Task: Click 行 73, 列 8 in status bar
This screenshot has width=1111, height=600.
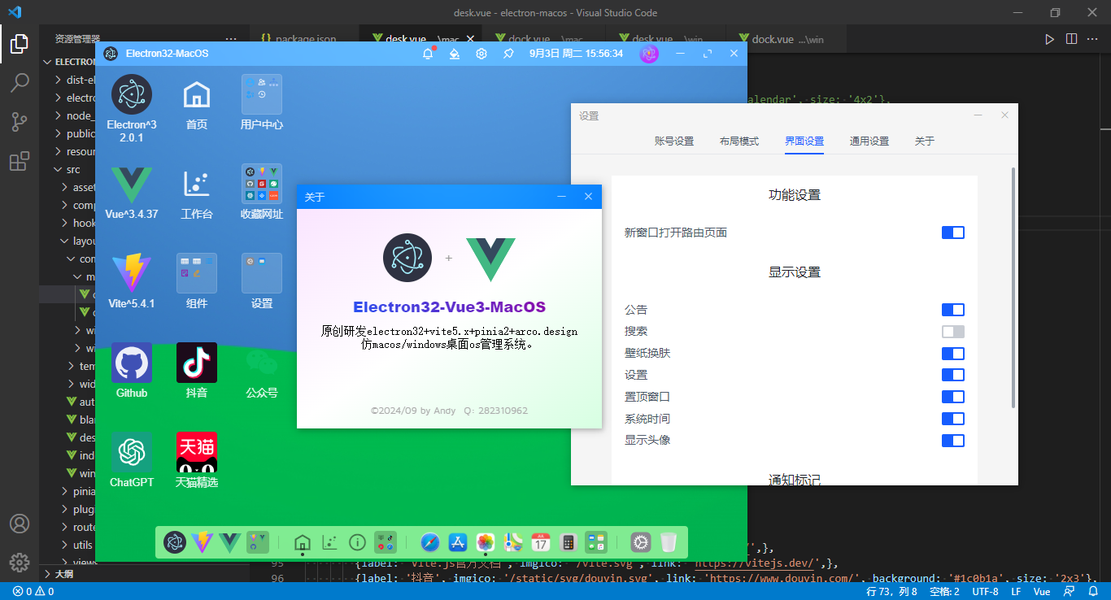Action: click(891, 591)
